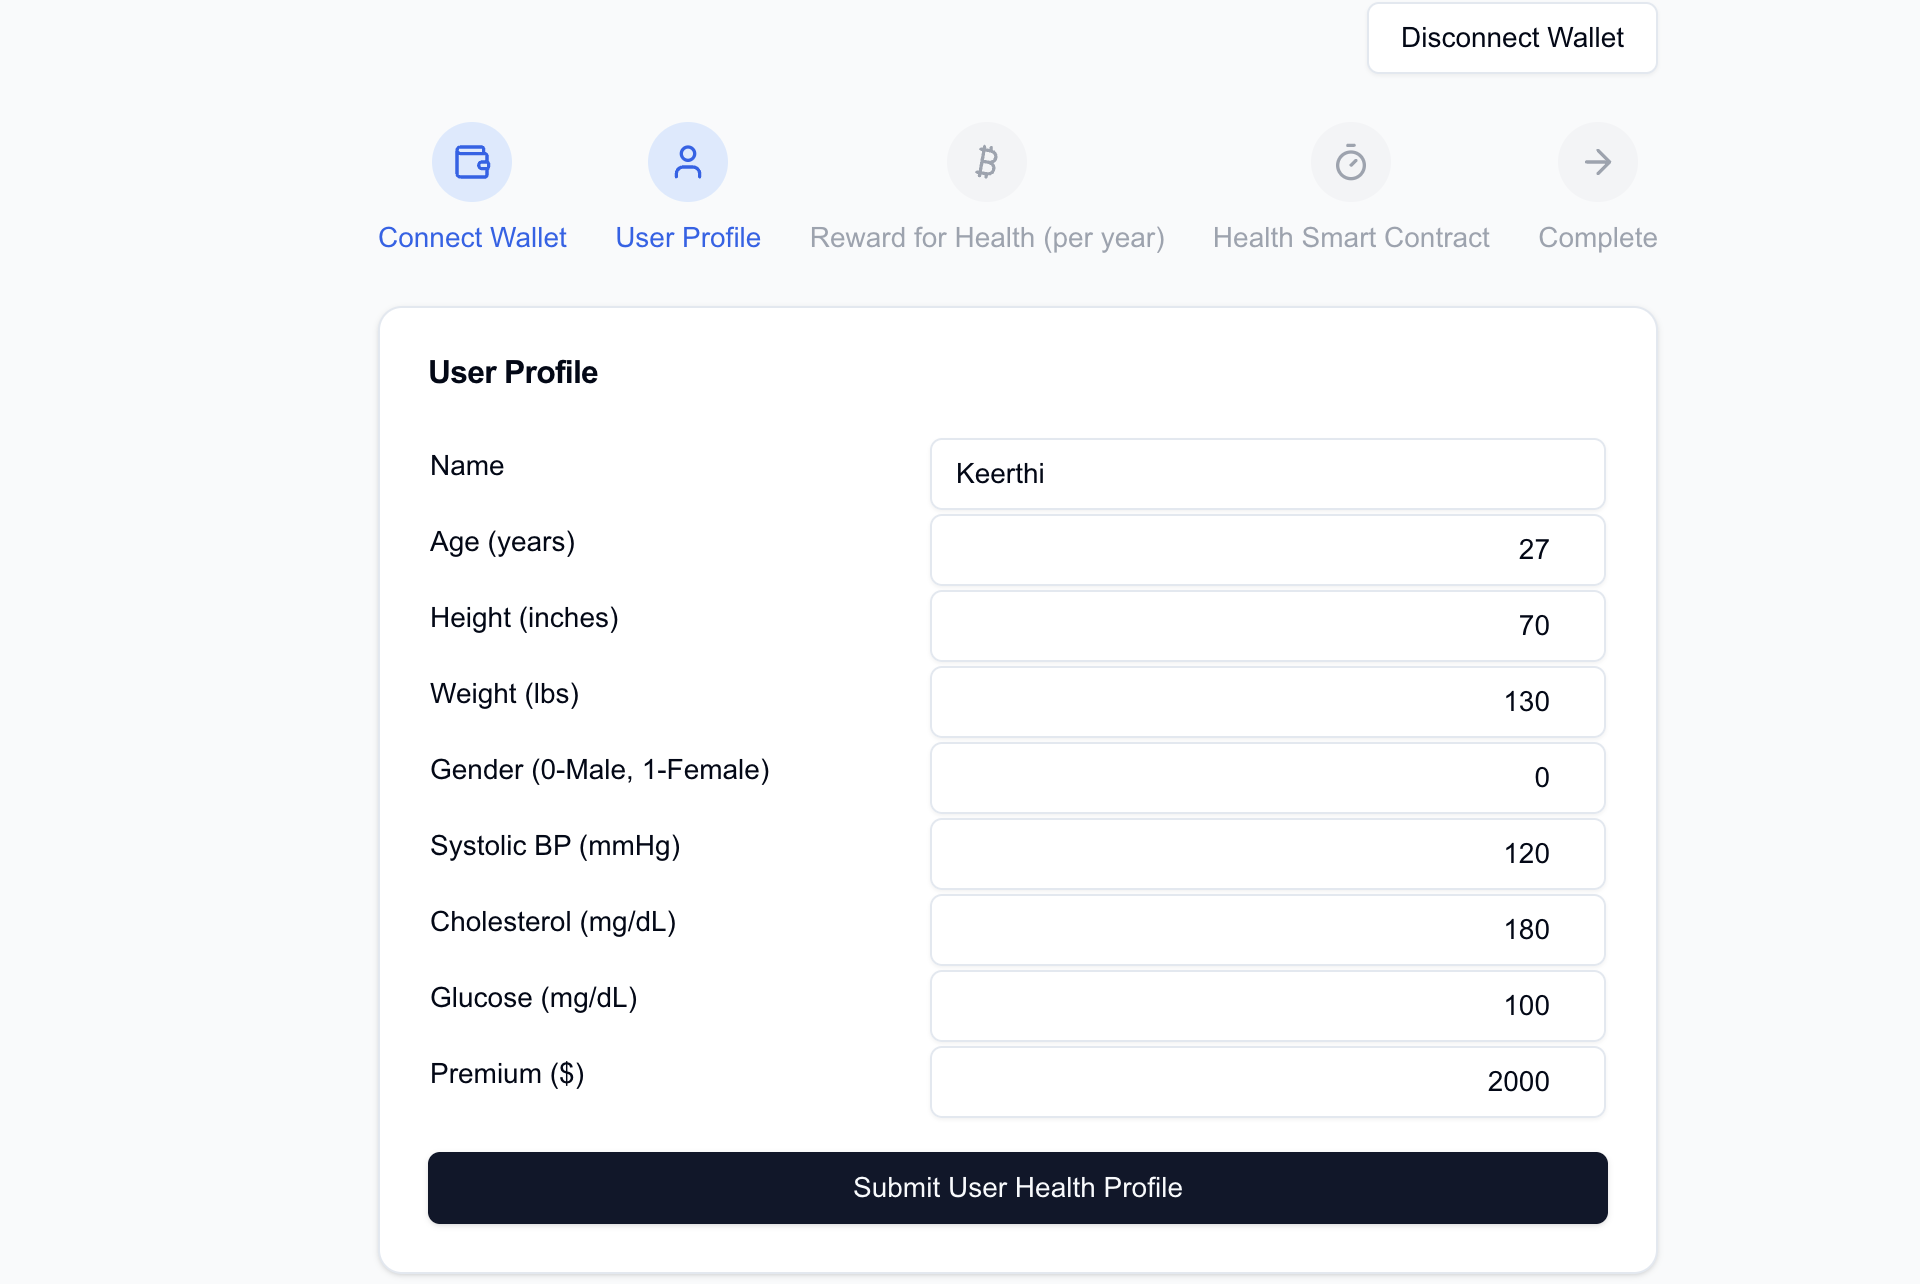The height and width of the screenshot is (1284, 1920).
Task: Open Health Smart Contract step label
Action: 1351,238
